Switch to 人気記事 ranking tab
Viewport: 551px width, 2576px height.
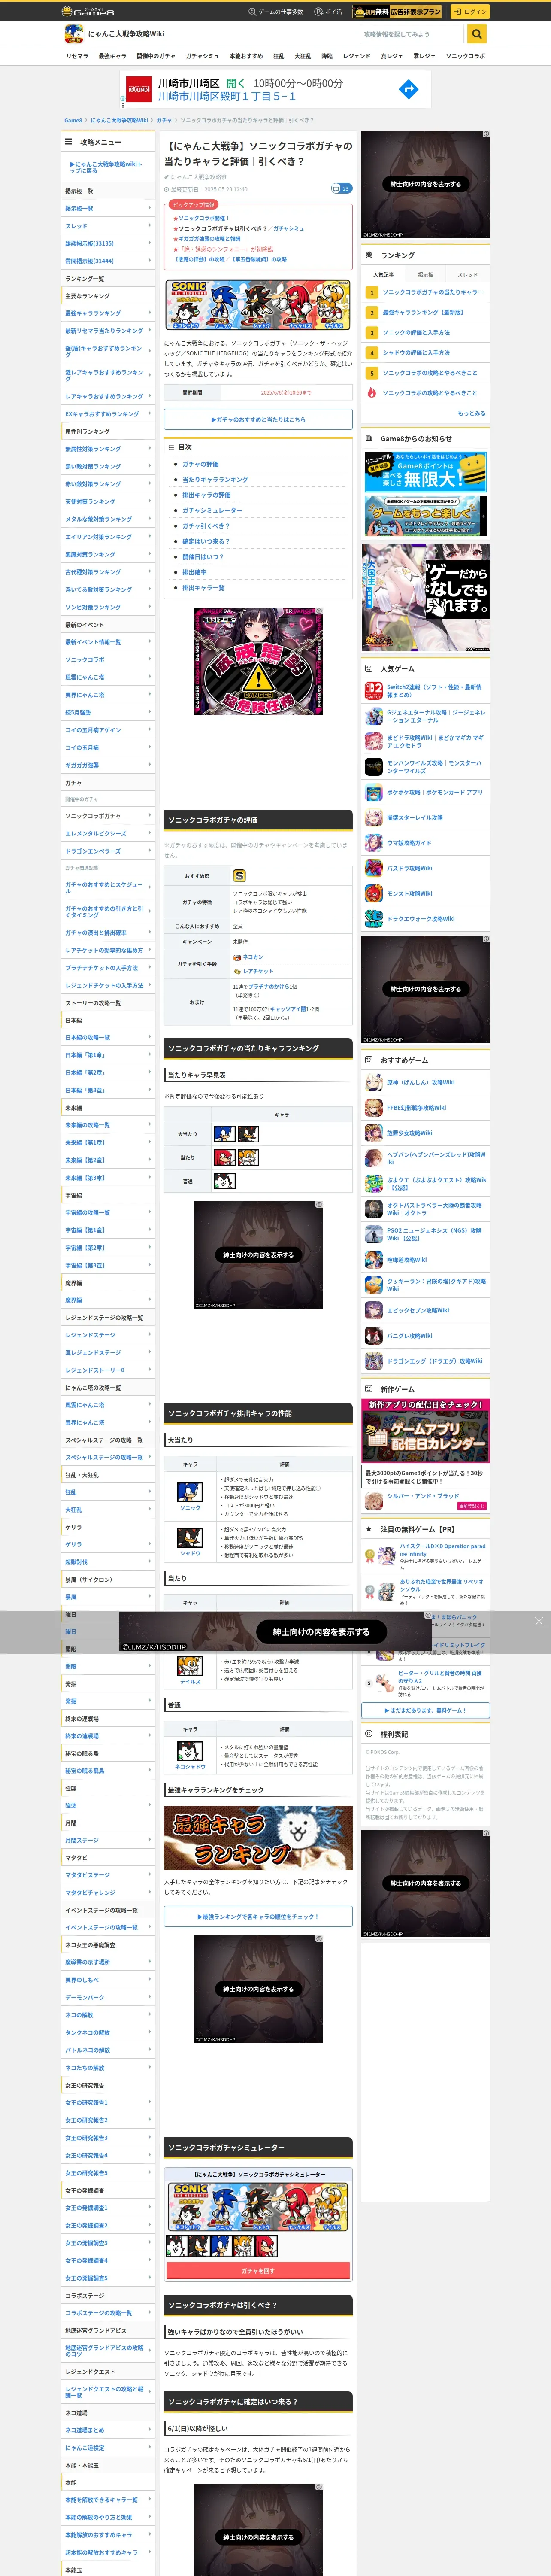pyautogui.click(x=383, y=275)
